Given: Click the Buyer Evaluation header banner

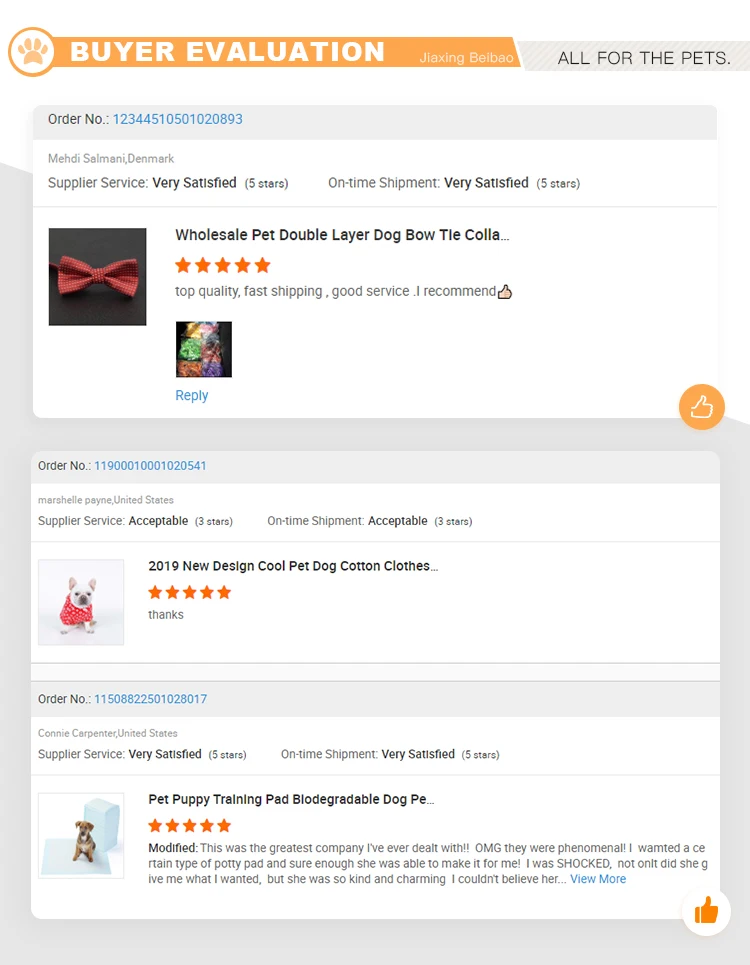Looking at the screenshot, I should (x=227, y=52).
